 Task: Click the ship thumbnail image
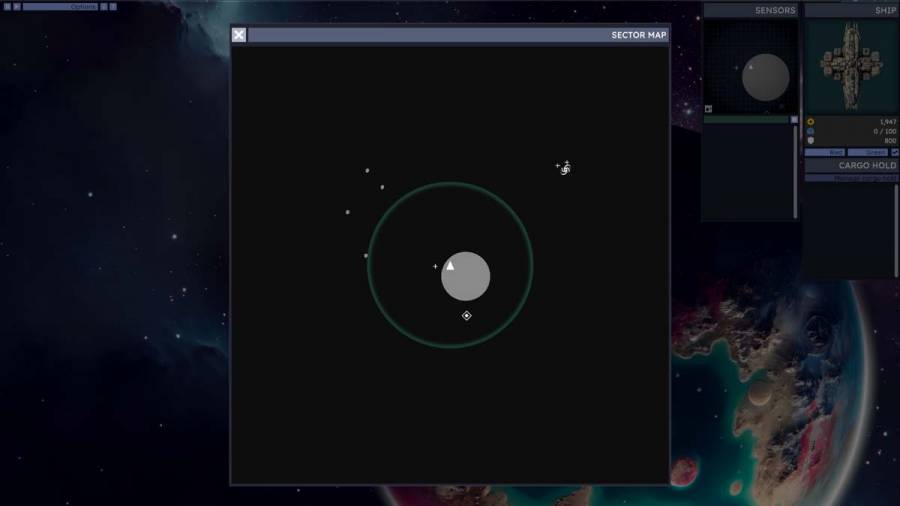pos(852,66)
